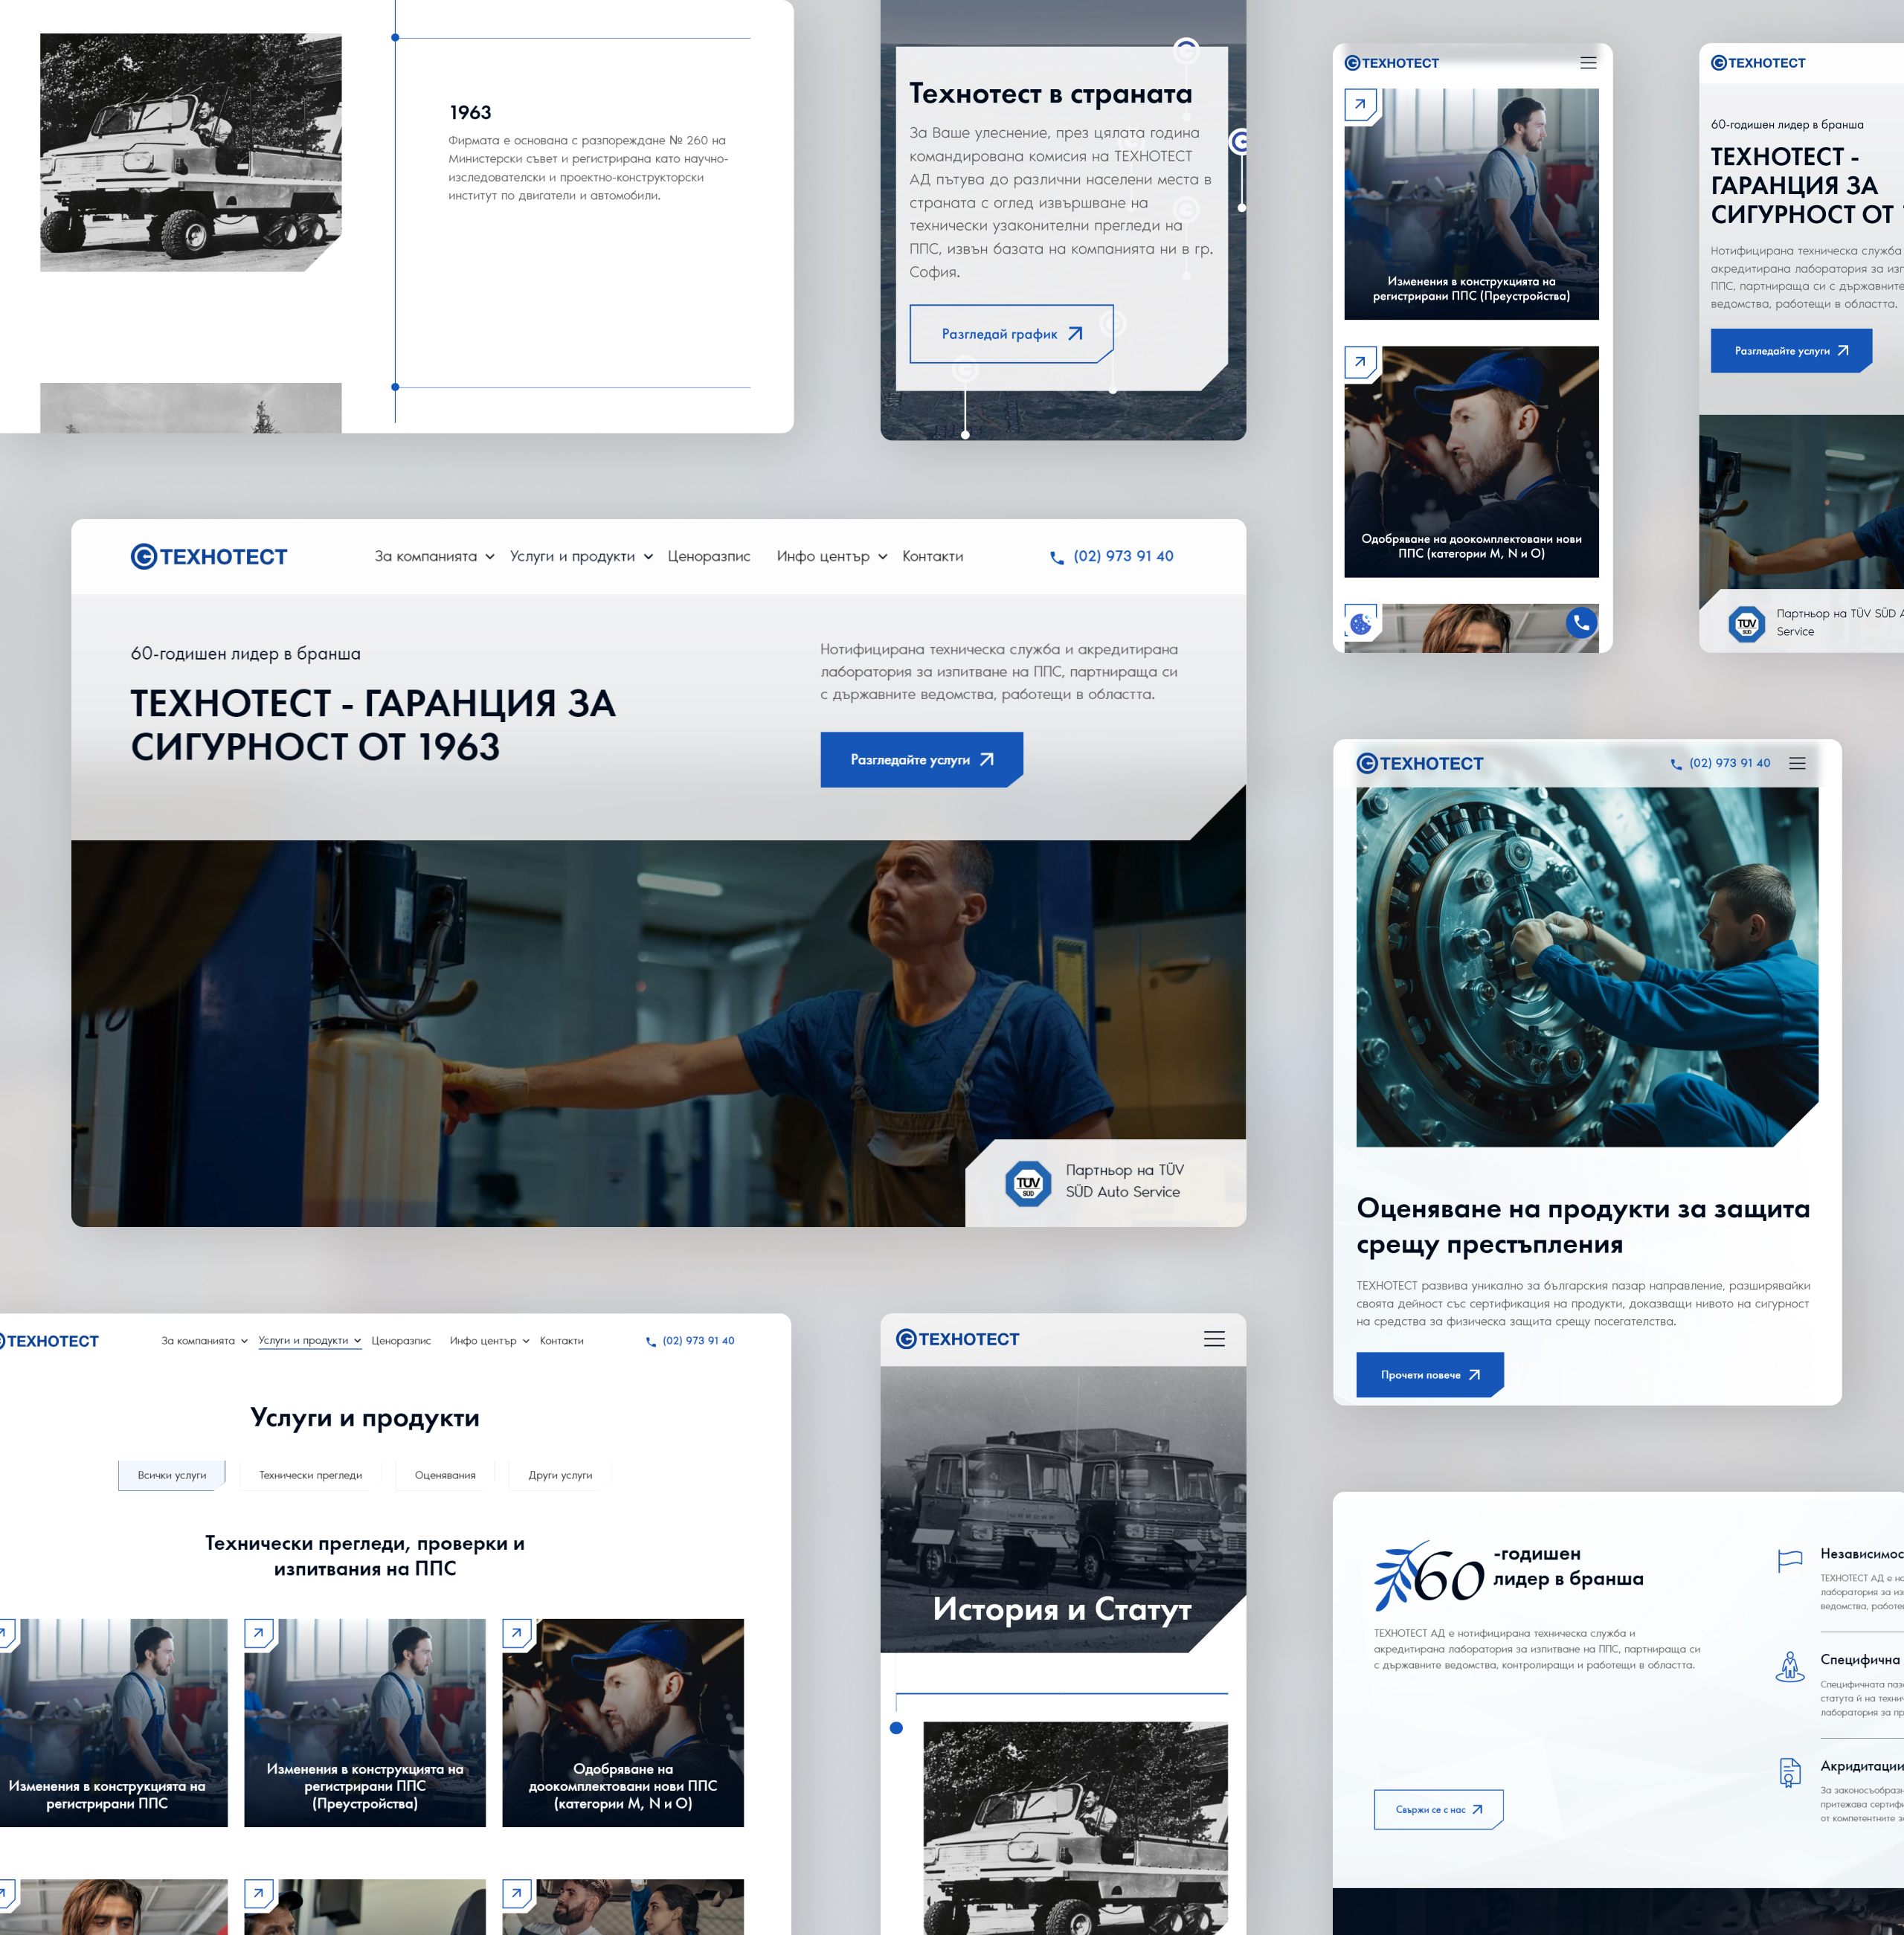Image resolution: width=1904 pixels, height=1935 pixels.
Task: Select the Оценявания filter tab
Action: tap(445, 1476)
